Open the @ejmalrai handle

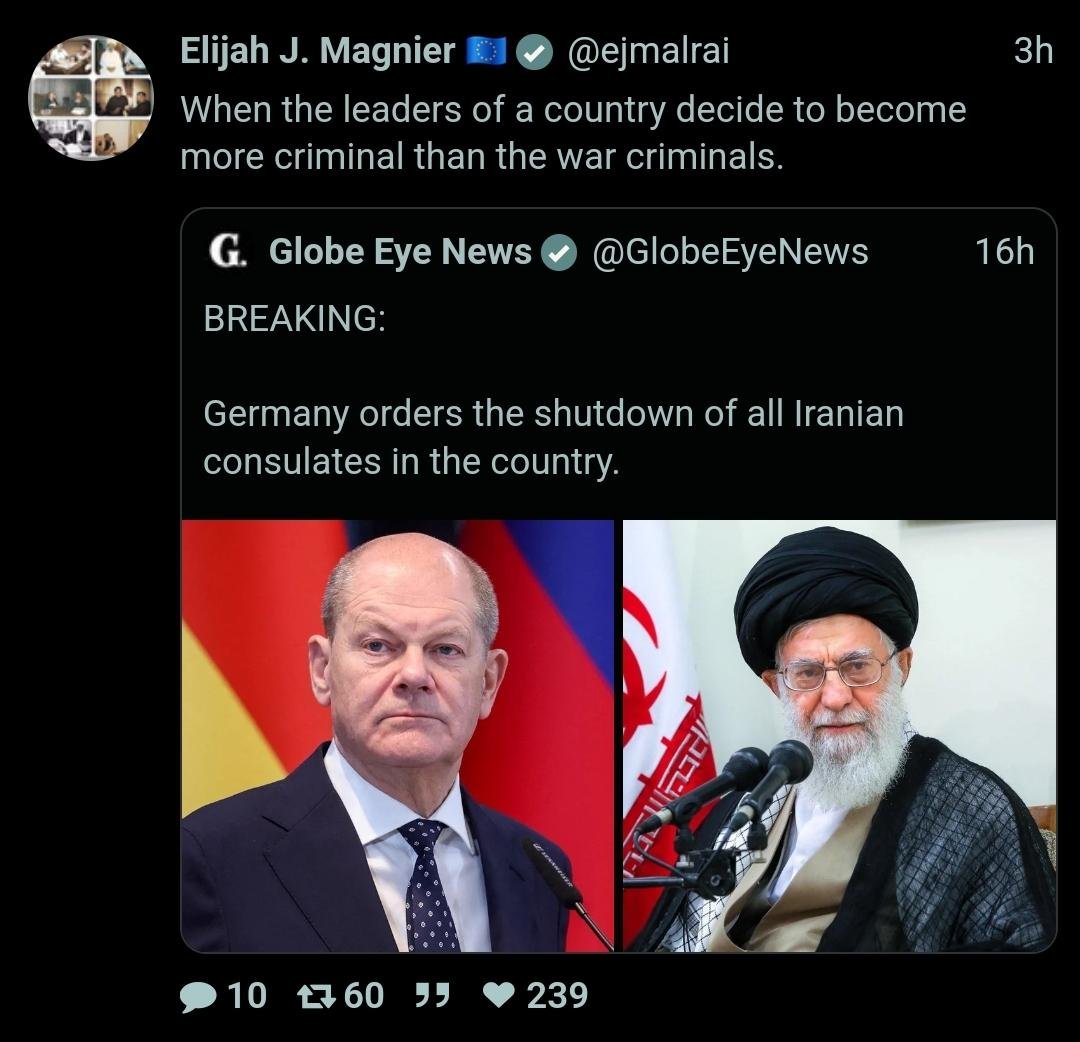click(x=648, y=51)
